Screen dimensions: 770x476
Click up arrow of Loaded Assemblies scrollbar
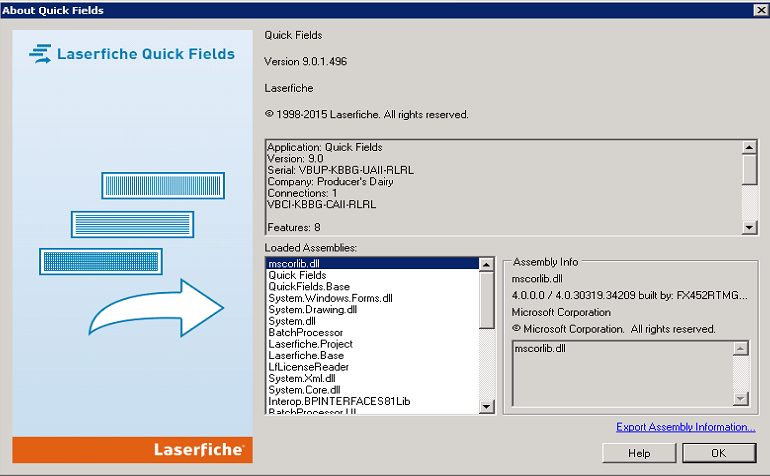[486, 264]
